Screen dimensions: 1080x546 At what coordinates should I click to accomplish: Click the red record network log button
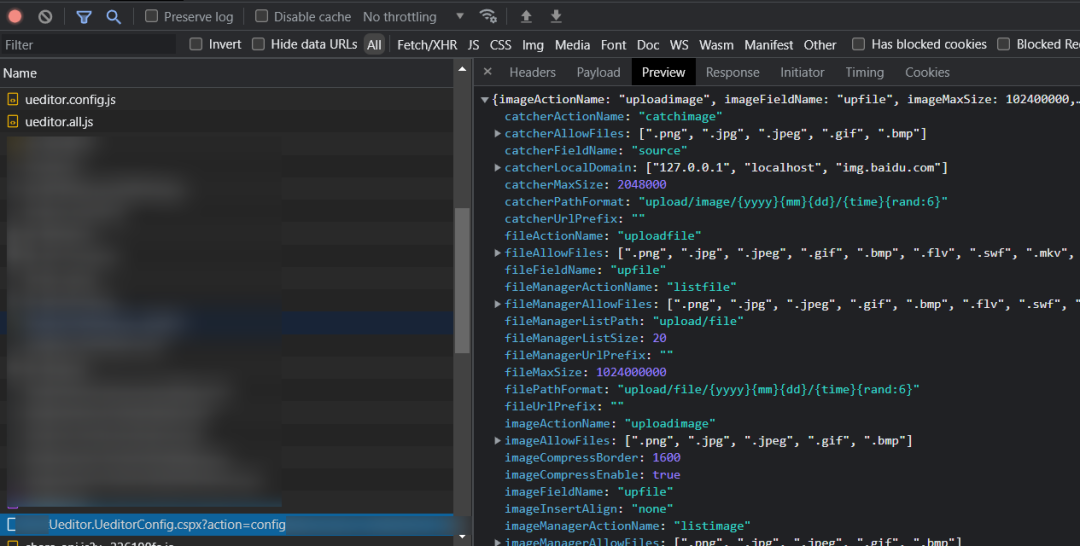click(15, 17)
